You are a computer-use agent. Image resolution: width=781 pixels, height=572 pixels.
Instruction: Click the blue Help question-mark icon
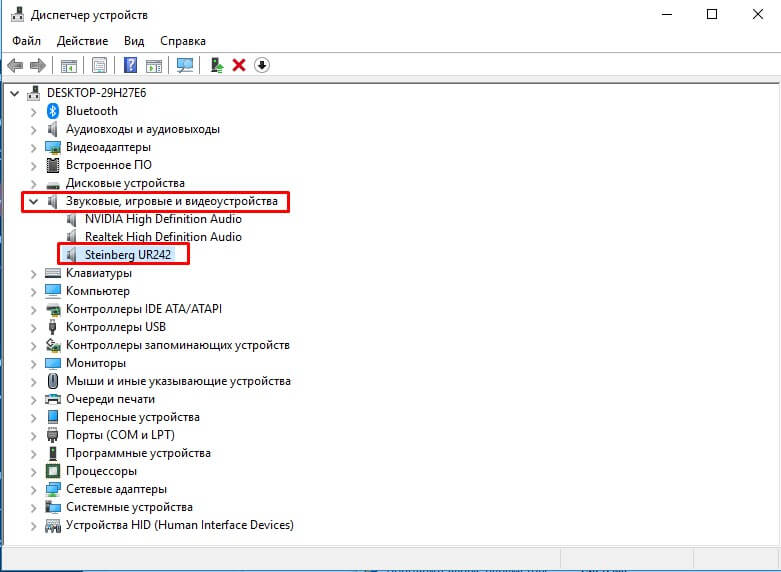(x=130, y=65)
